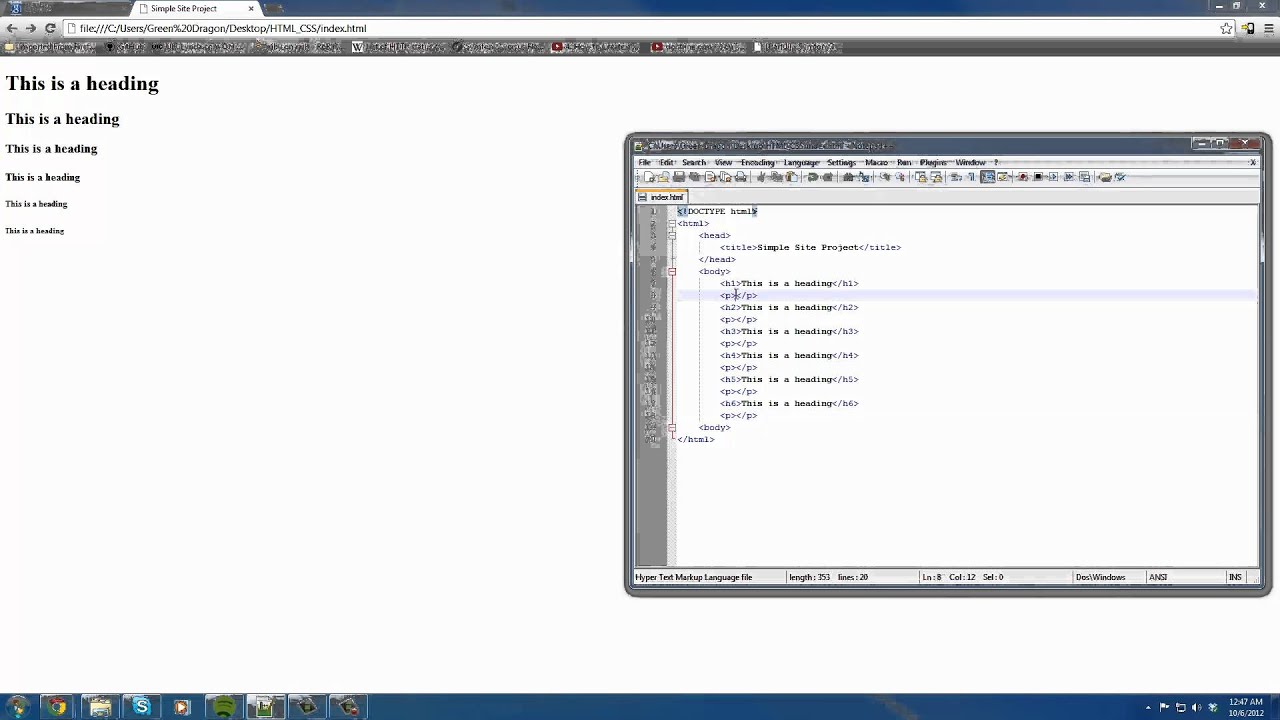Click the Chrome back arrow button

tap(12, 28)
